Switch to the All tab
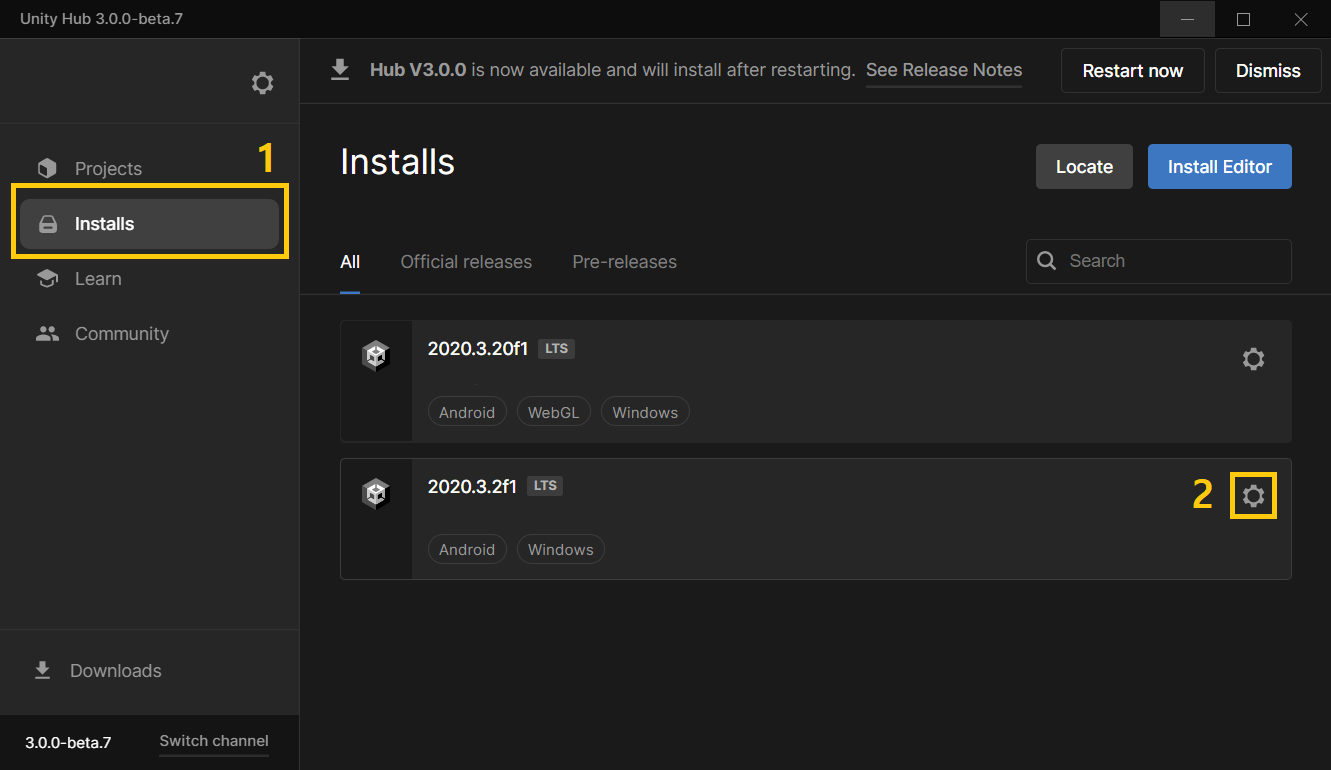 coord(350,262)
